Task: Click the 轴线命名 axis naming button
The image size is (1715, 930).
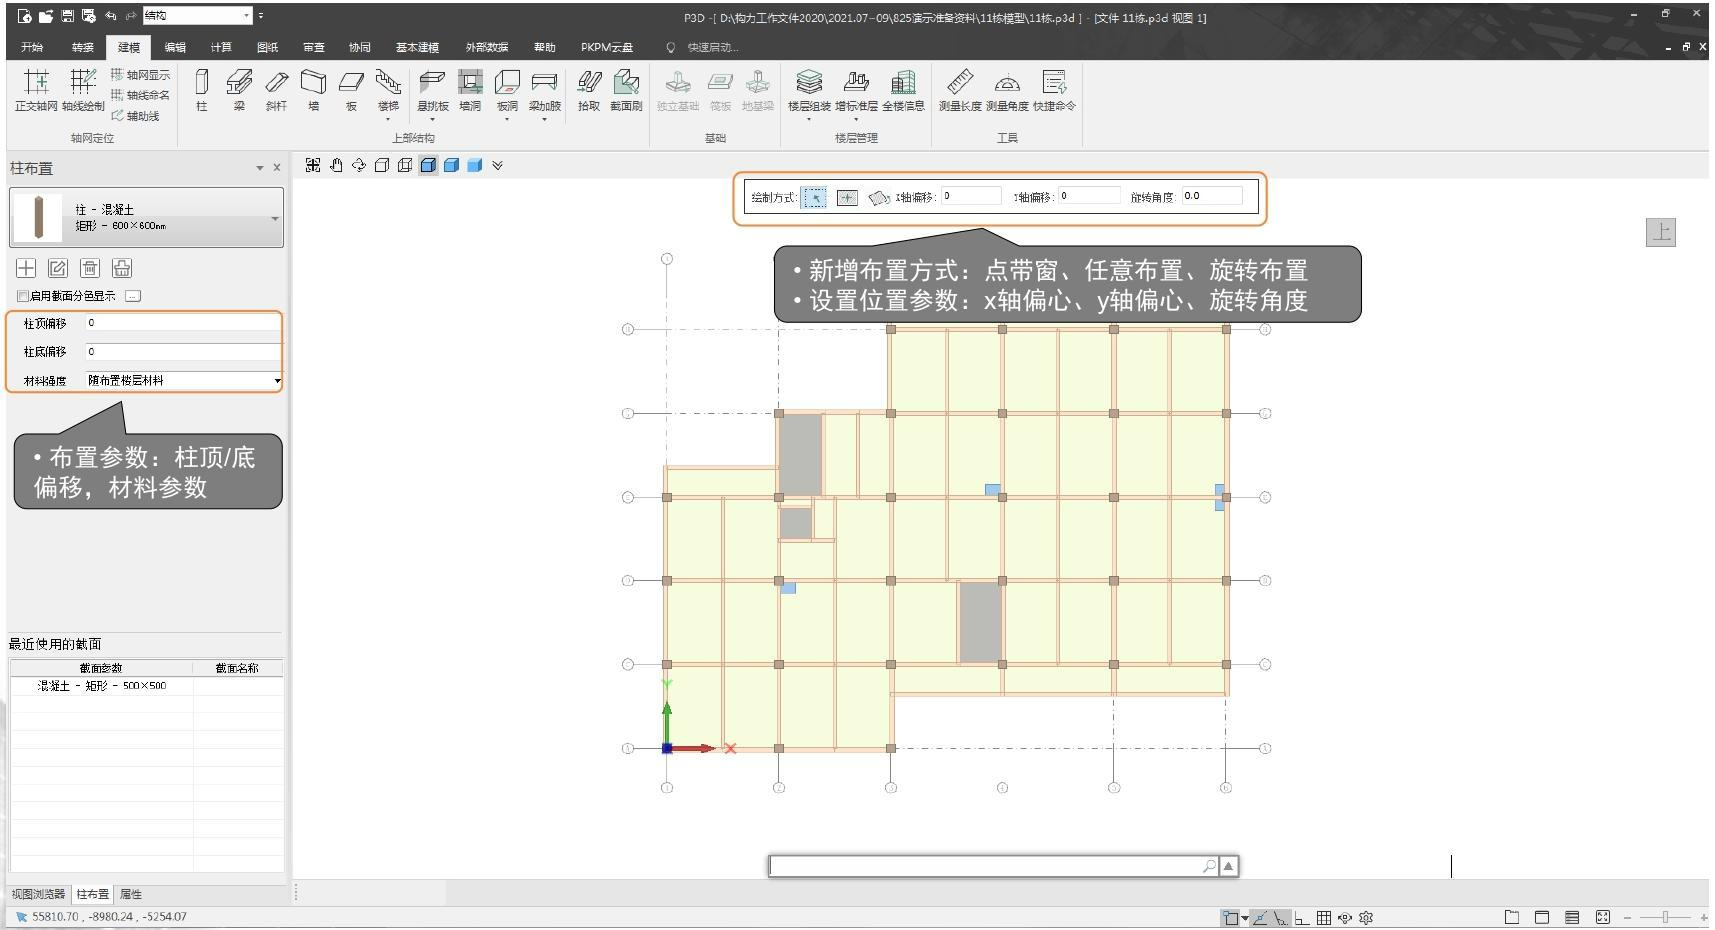Action: (x=140, y=95)
